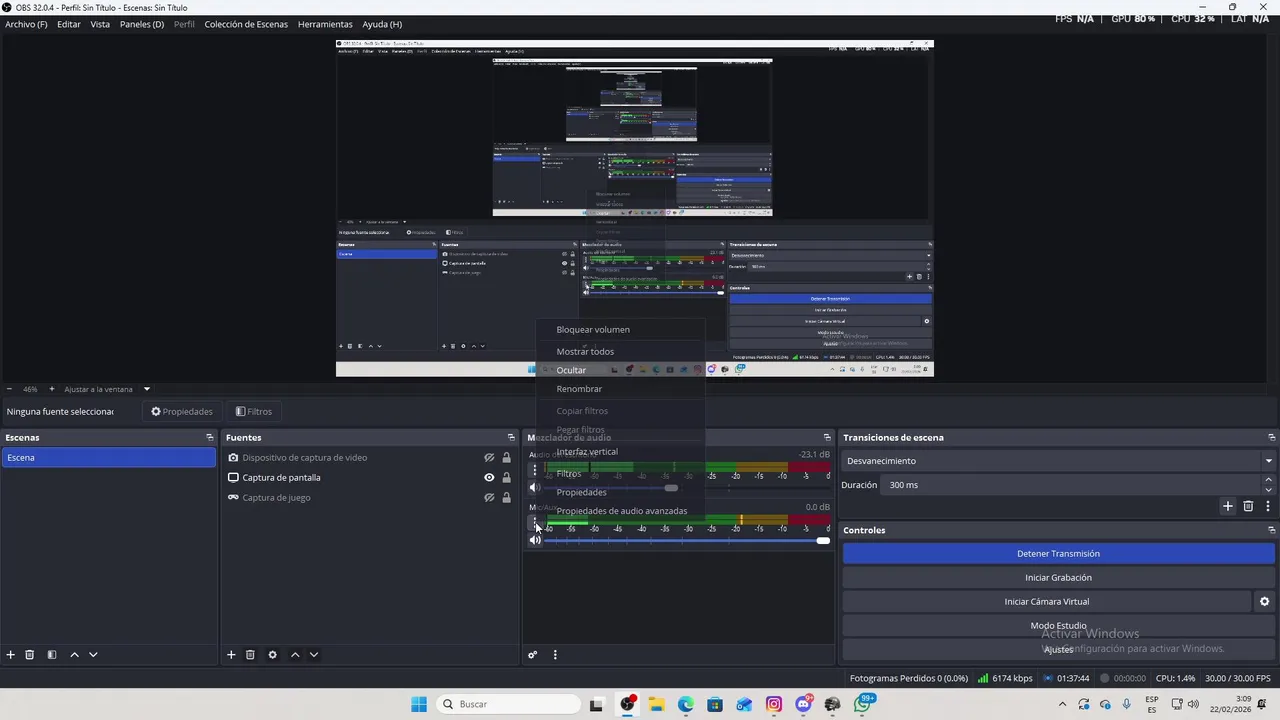Undock the Controles panel

click(1271, 530)
